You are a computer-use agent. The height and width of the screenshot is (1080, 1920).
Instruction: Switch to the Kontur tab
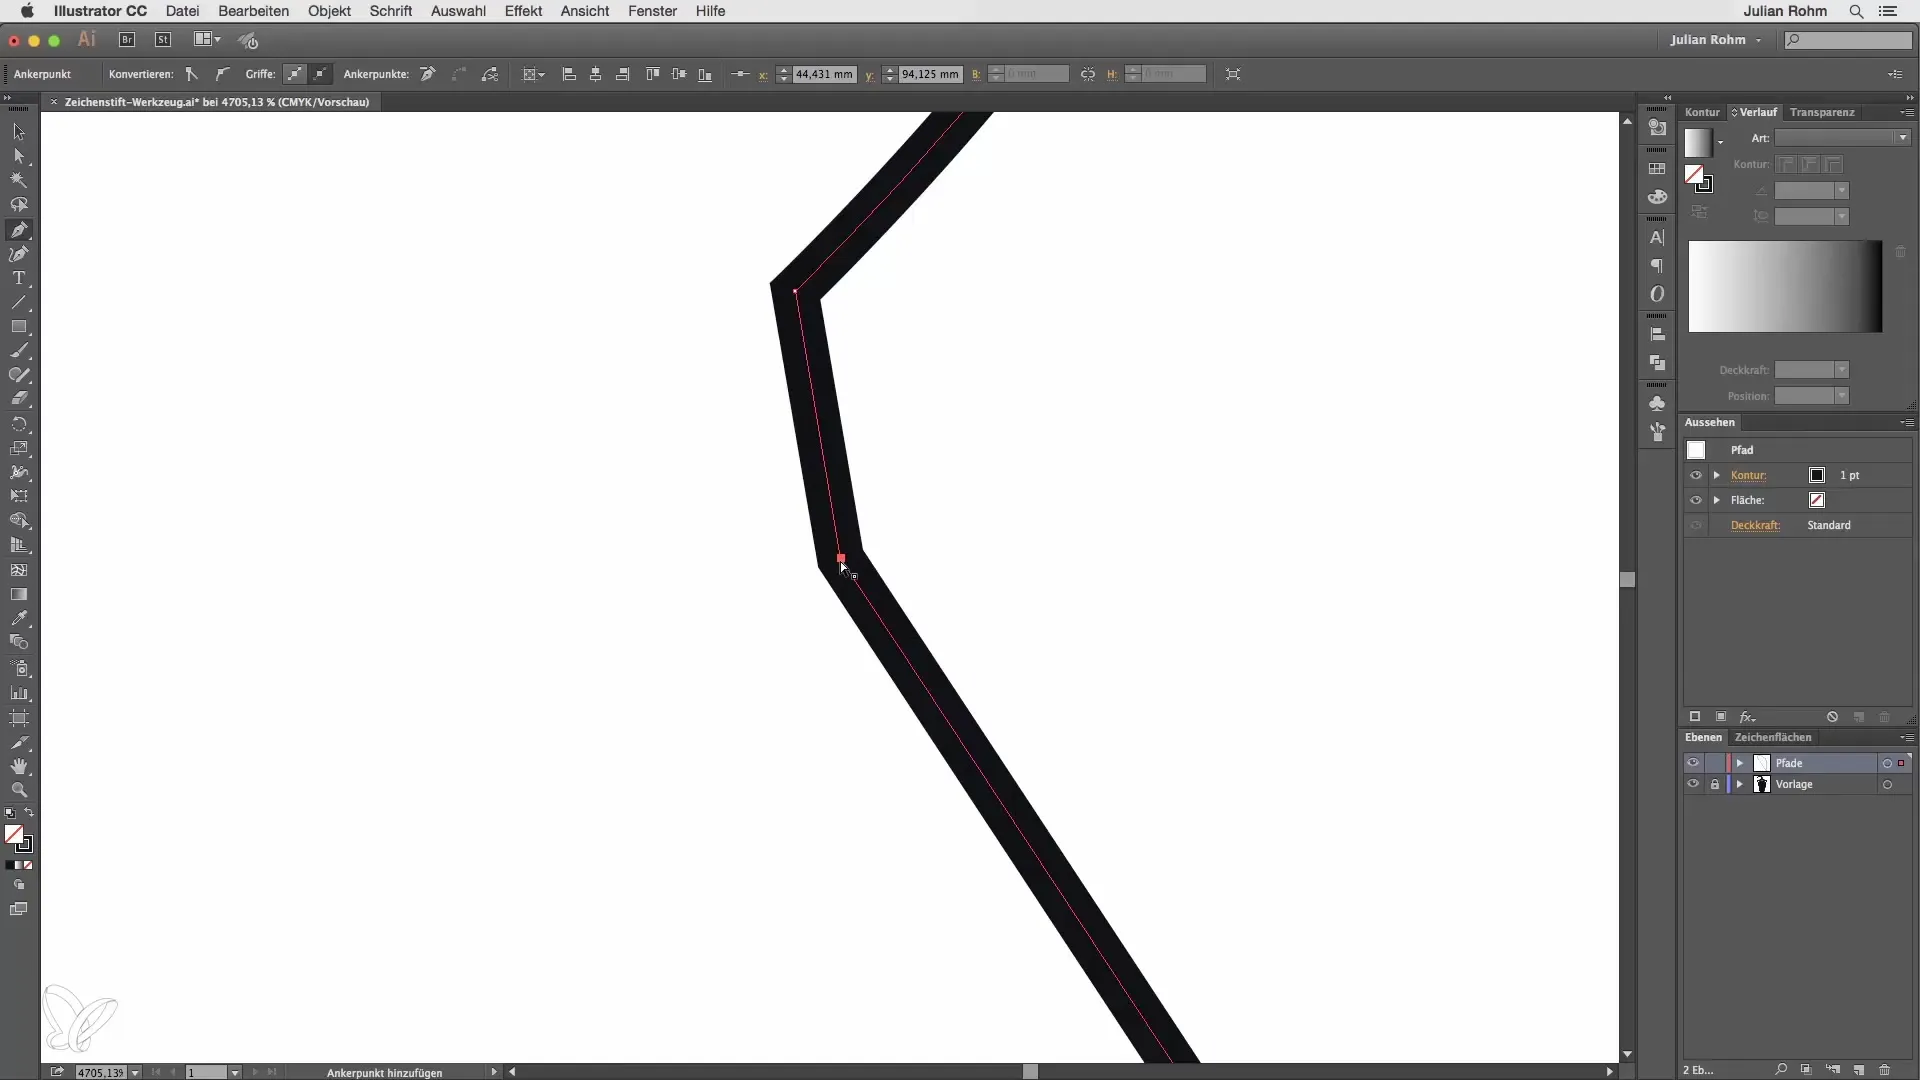1702,112
